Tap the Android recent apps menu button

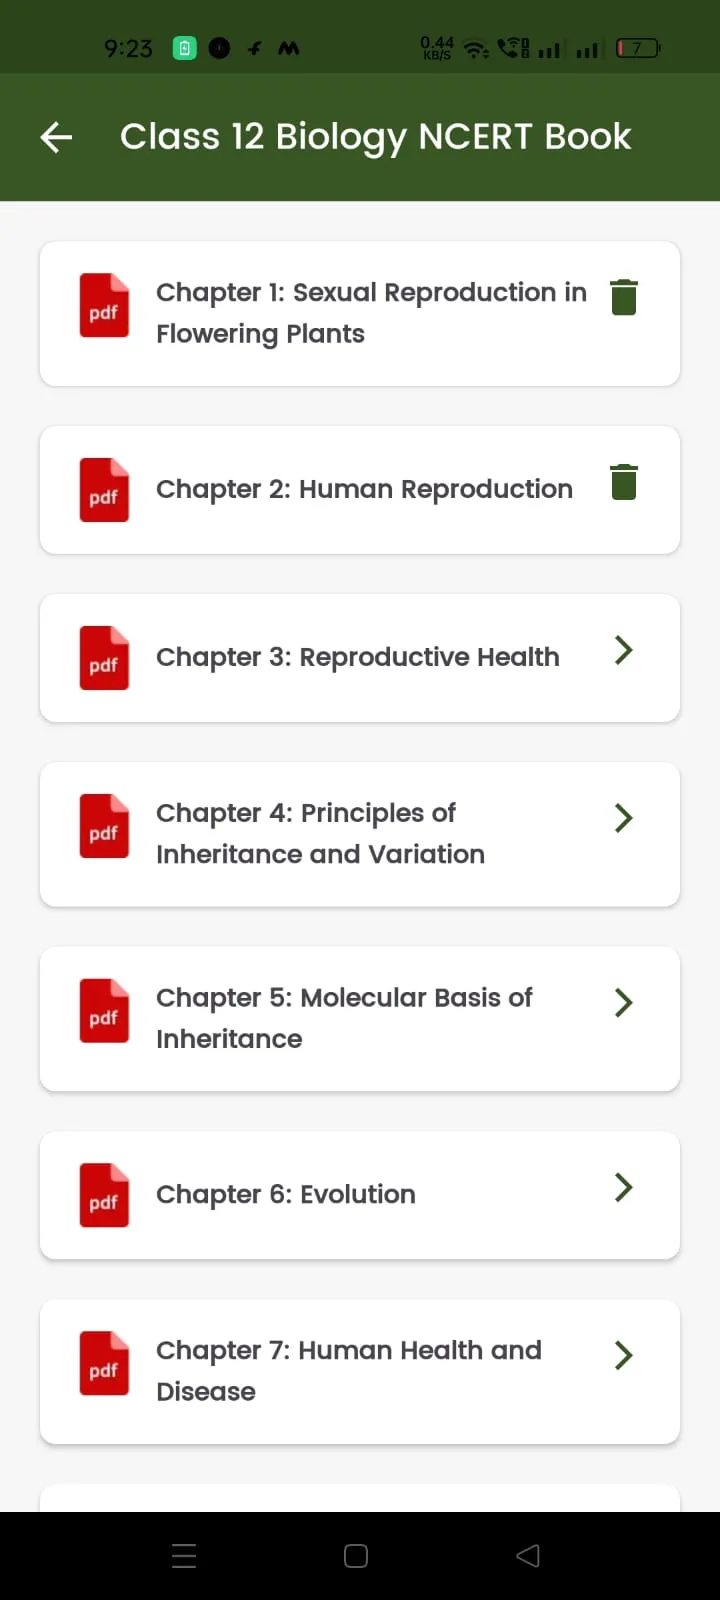pos(184,1556)
